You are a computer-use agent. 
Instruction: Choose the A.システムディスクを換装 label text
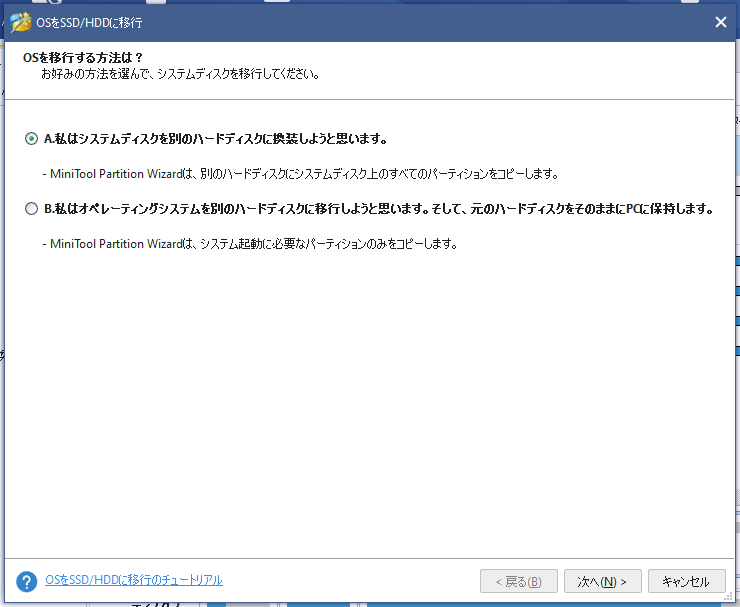pos(215,139)
